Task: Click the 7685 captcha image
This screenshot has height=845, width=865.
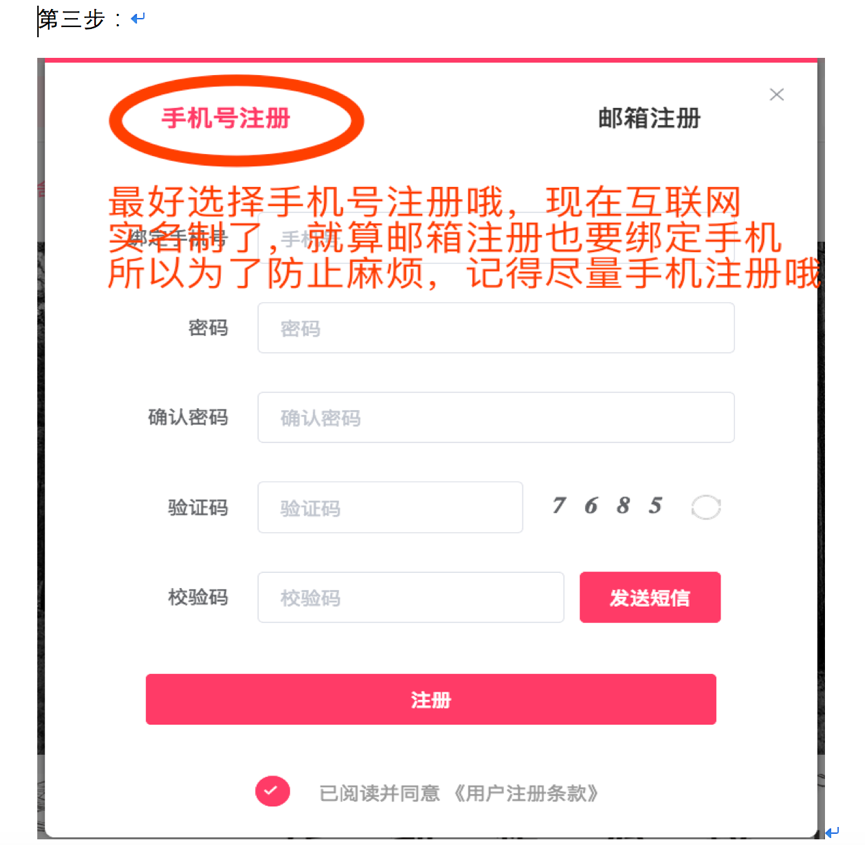Action: (607, 505)
